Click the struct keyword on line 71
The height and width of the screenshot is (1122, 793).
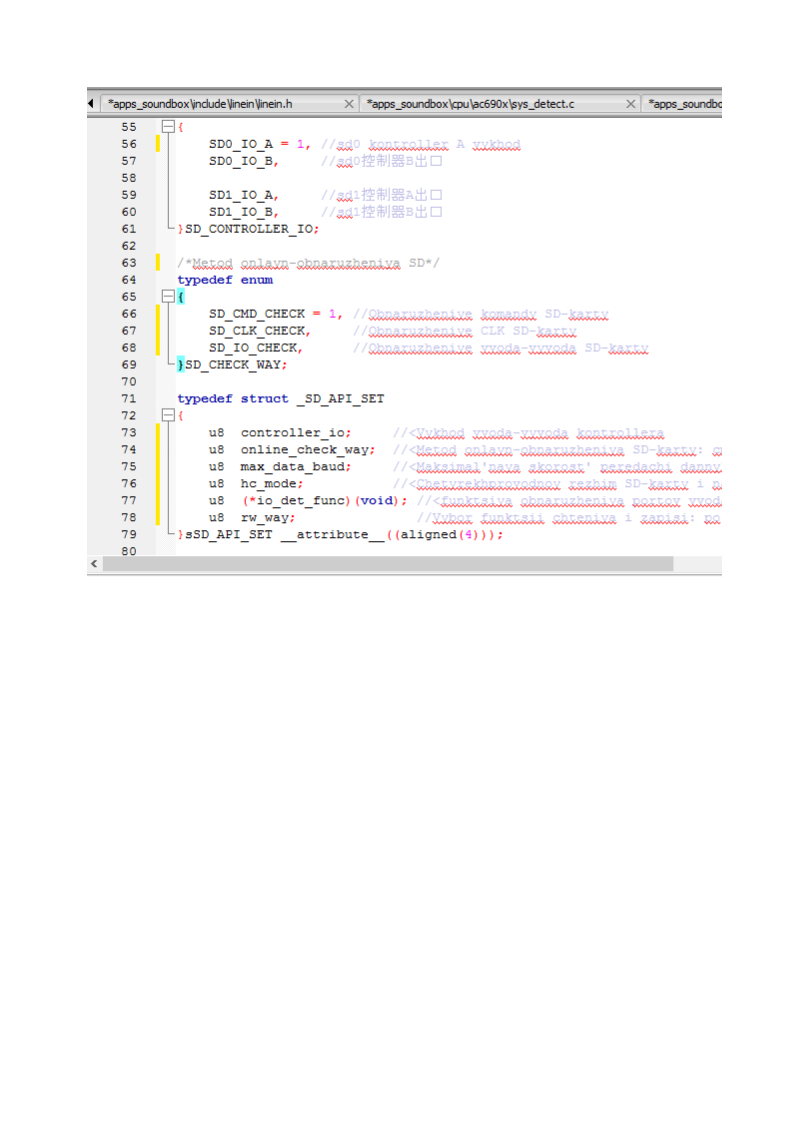coord(265,399)
